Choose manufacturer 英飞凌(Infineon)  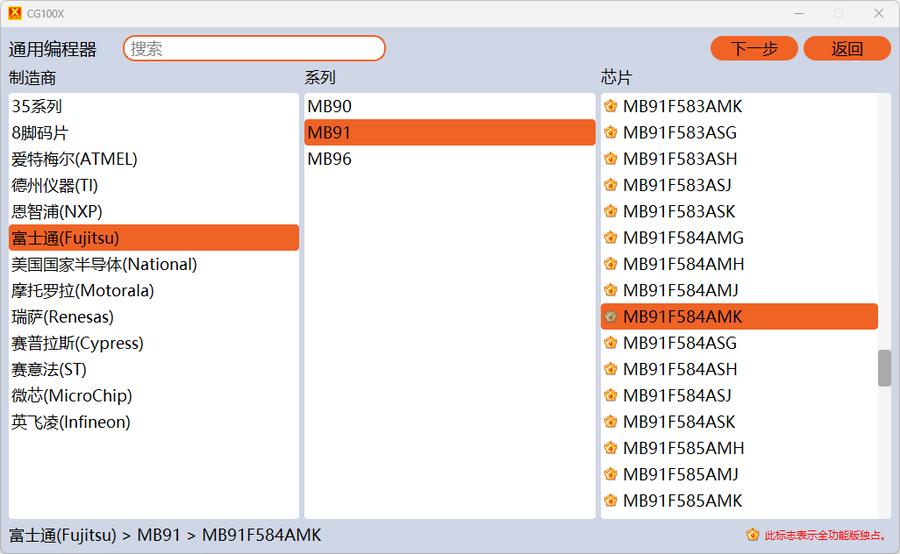(x=71, y=422)
